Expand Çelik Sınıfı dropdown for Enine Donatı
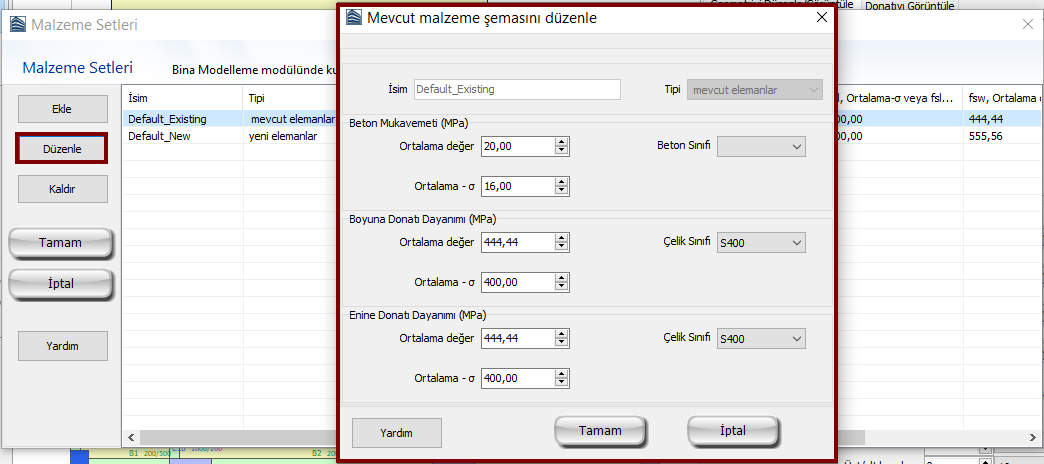The image size is (1044, 464). [x=761, y=339]
